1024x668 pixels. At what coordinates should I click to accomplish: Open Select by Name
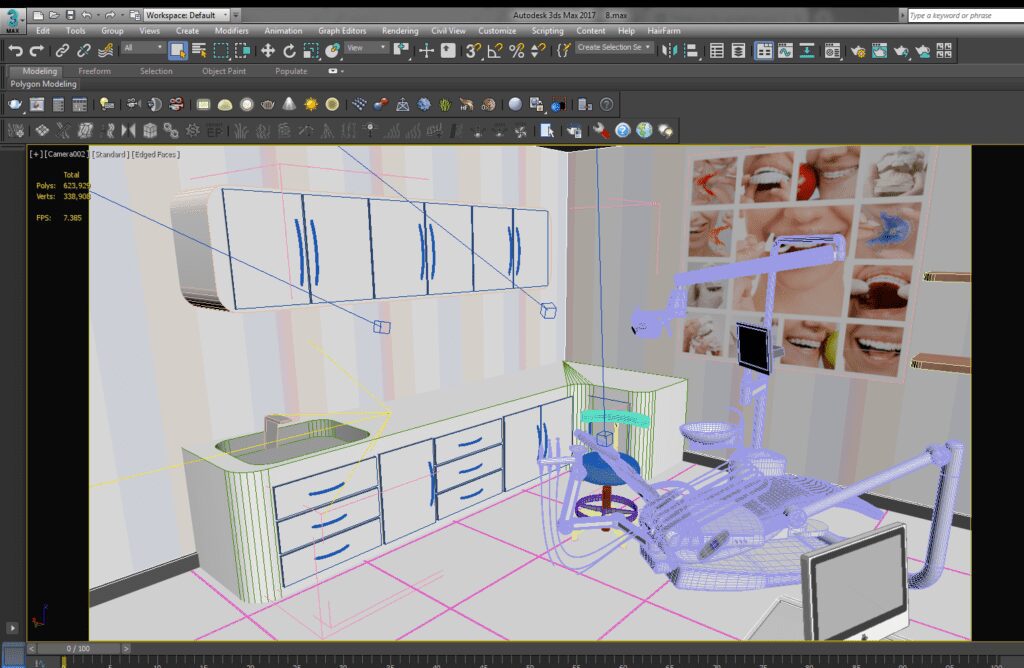(x=197, y=50)
